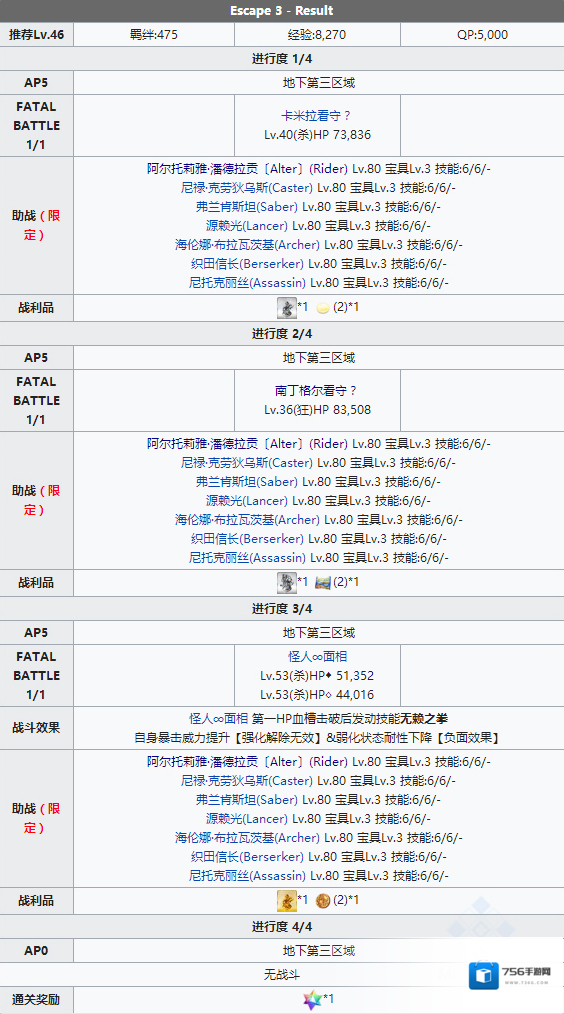Open 尼托克丽丝(Assassin) link under 进行度 3/4
Viewport: 564px width, 1014px height.
248,875
